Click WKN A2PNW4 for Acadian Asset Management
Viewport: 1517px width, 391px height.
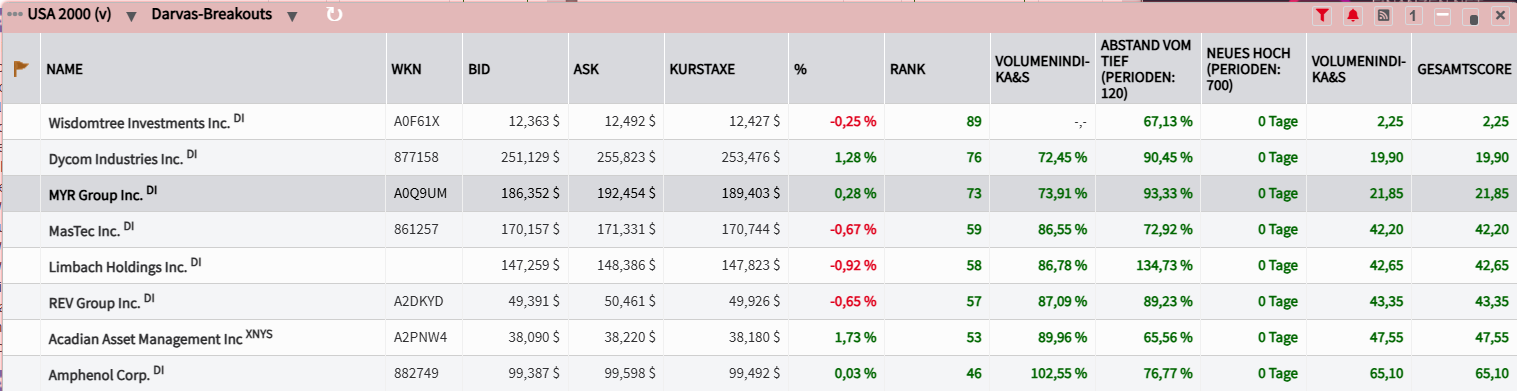[x=421, y=338]
